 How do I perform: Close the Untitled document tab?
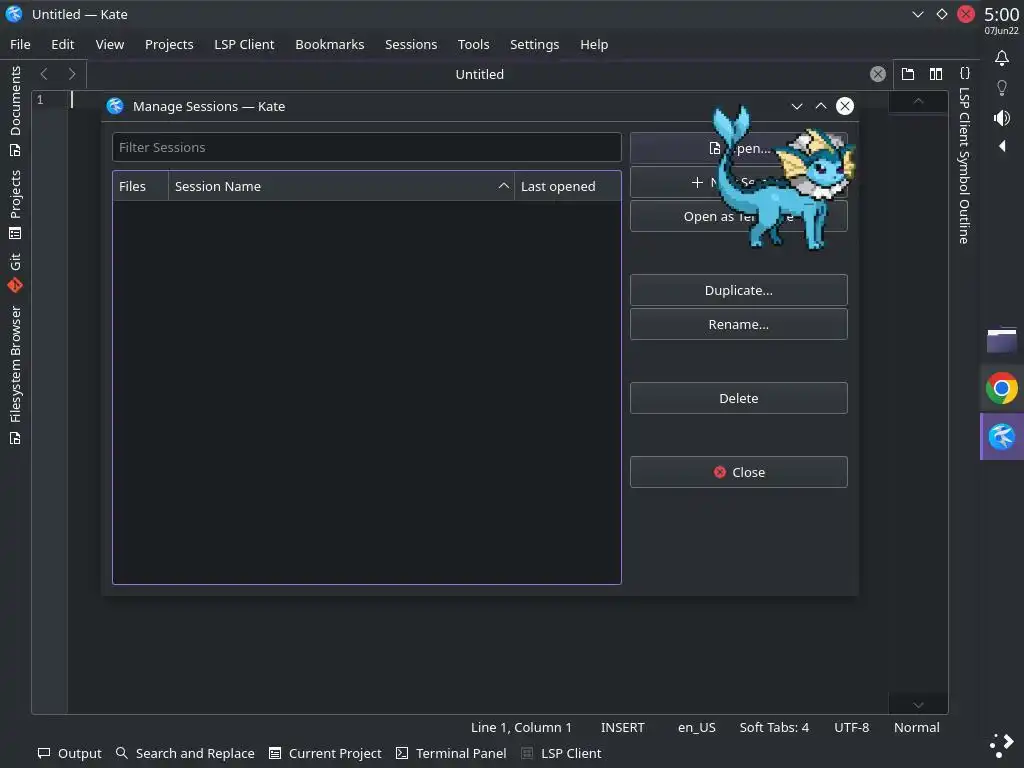click(x=878, y=74)
